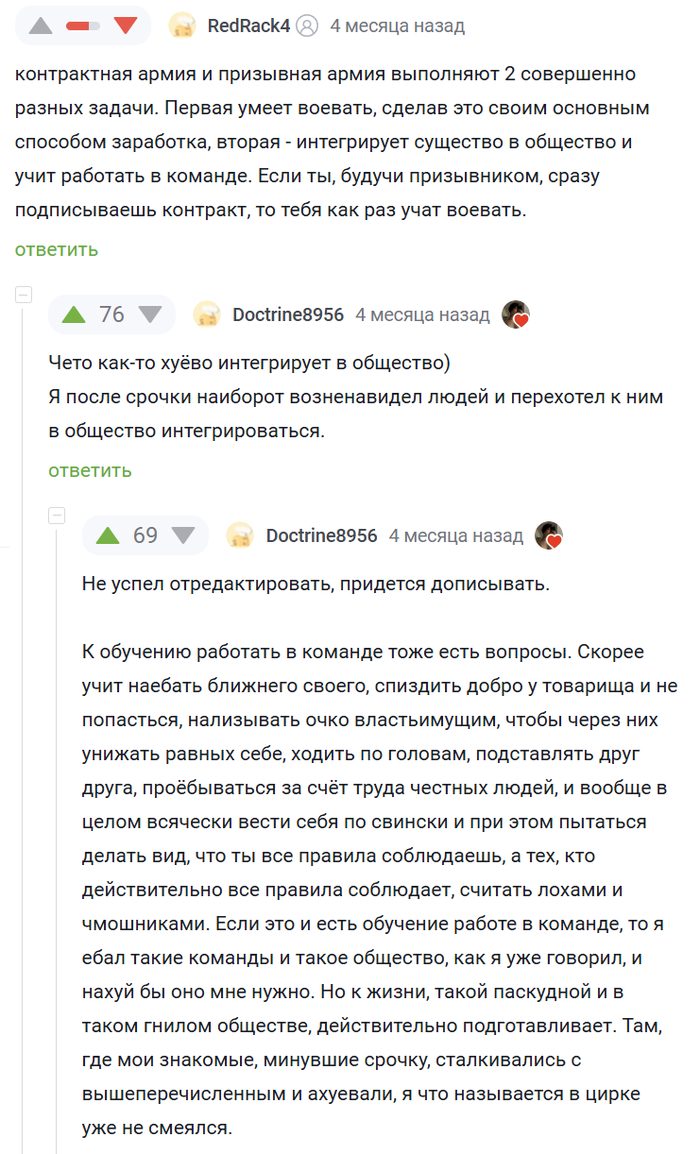Reply to the comment with score 76
Screen dimensions: 700x1154
[90, 470]
